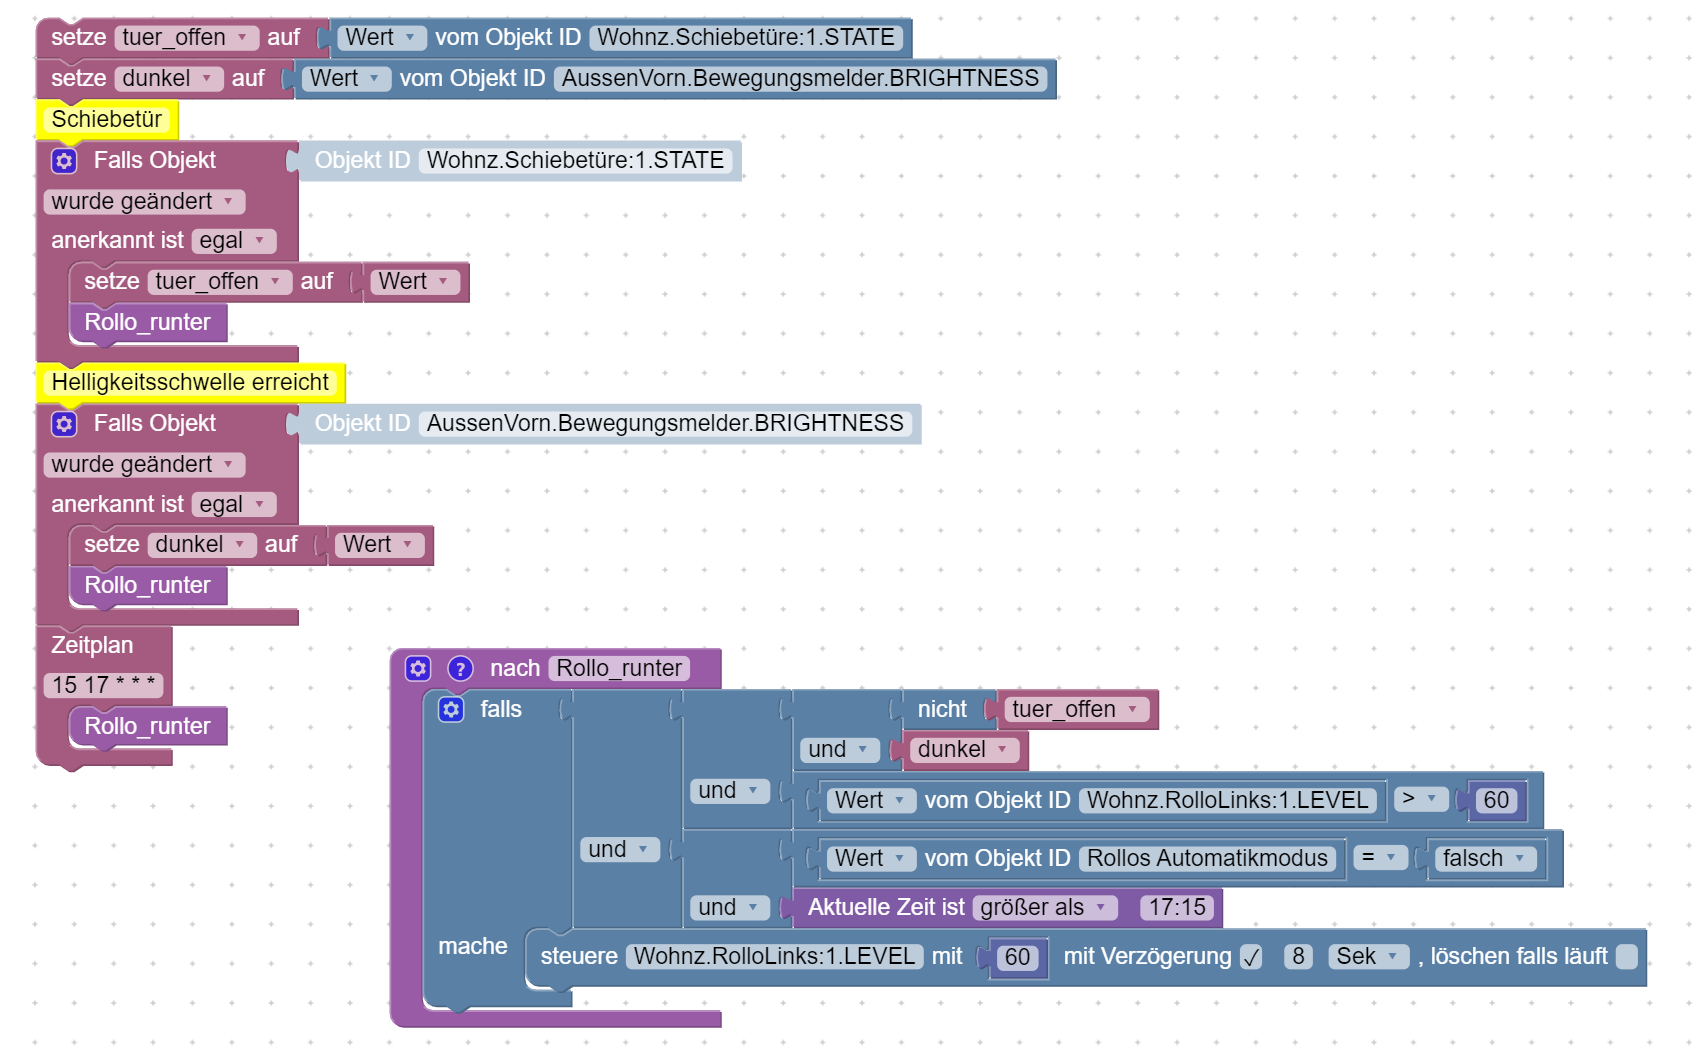Open dunkel dropdown in falls condition

coord(964,750)
